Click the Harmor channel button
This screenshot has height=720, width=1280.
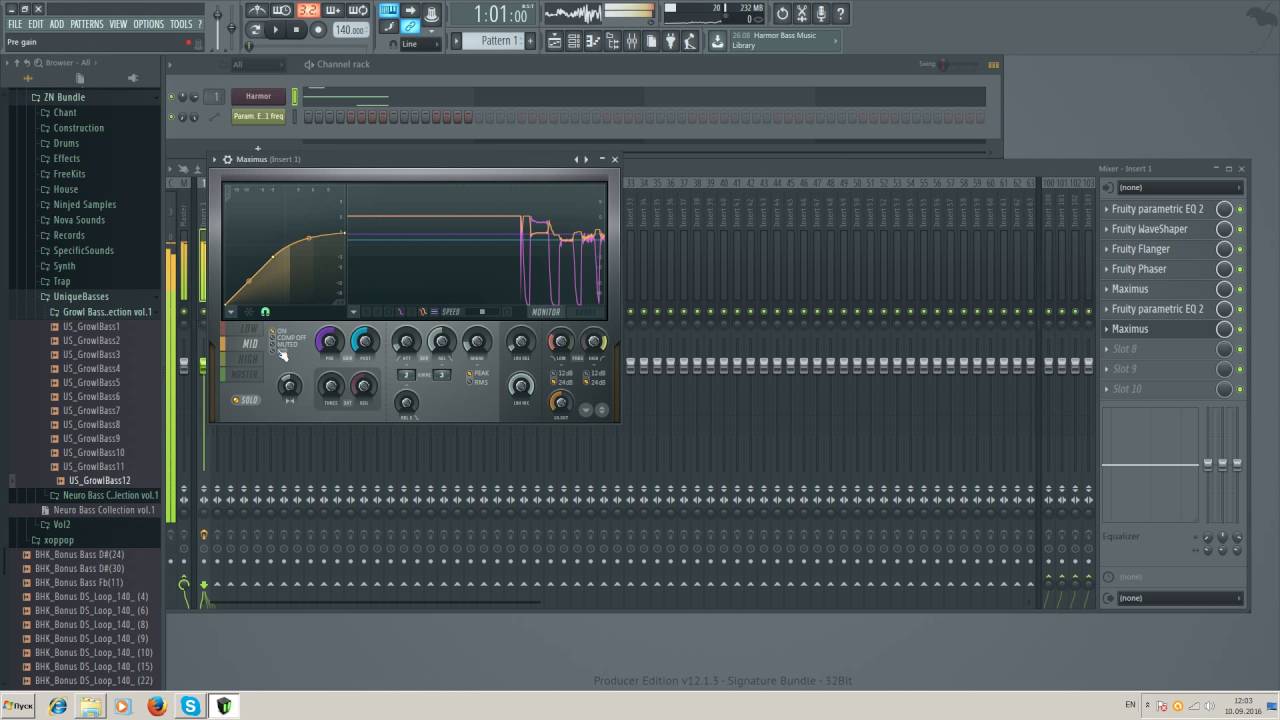point(259,96)
